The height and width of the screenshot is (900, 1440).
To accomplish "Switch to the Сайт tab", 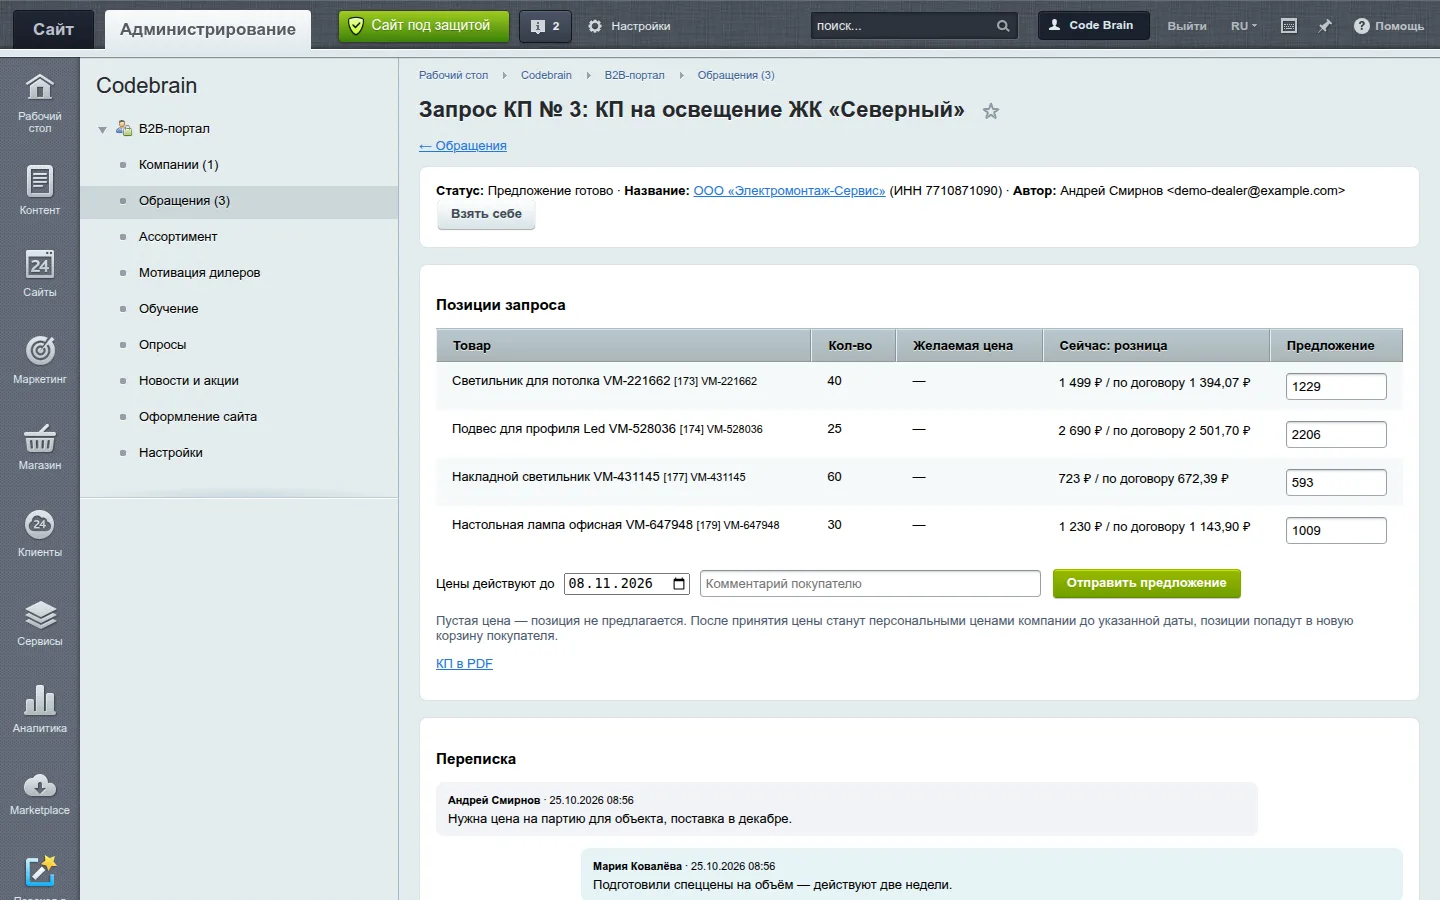I will click(53, 29).
